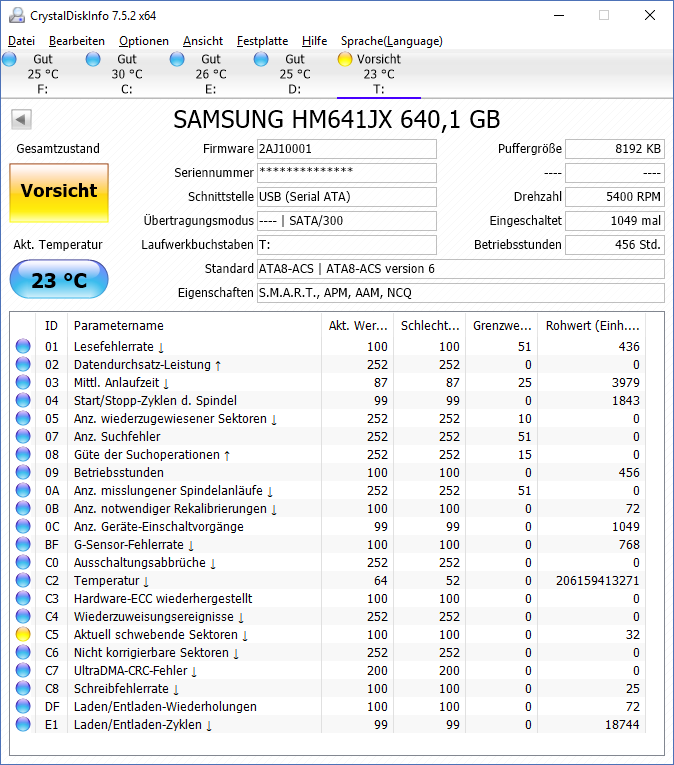
Task: Click the status icon of Mittl. Anlaufzeit row
Action: 23,382
